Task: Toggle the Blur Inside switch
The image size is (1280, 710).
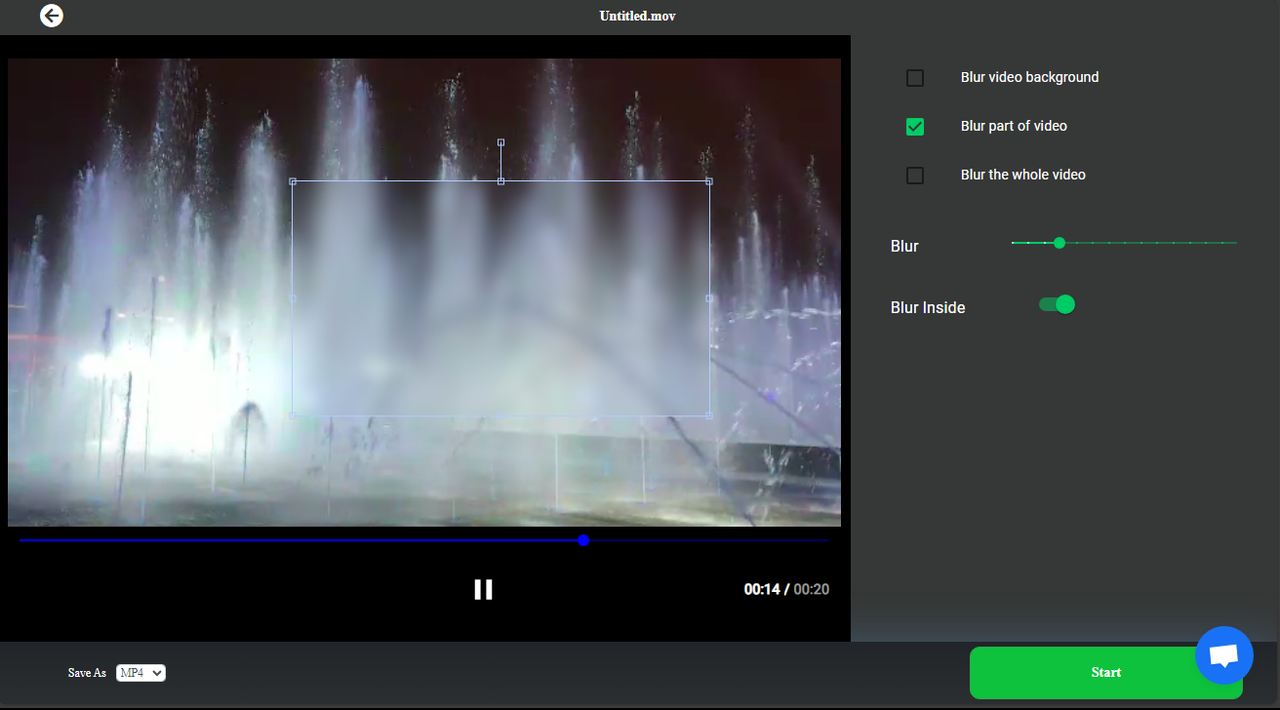Action: tap(1057, 304)
